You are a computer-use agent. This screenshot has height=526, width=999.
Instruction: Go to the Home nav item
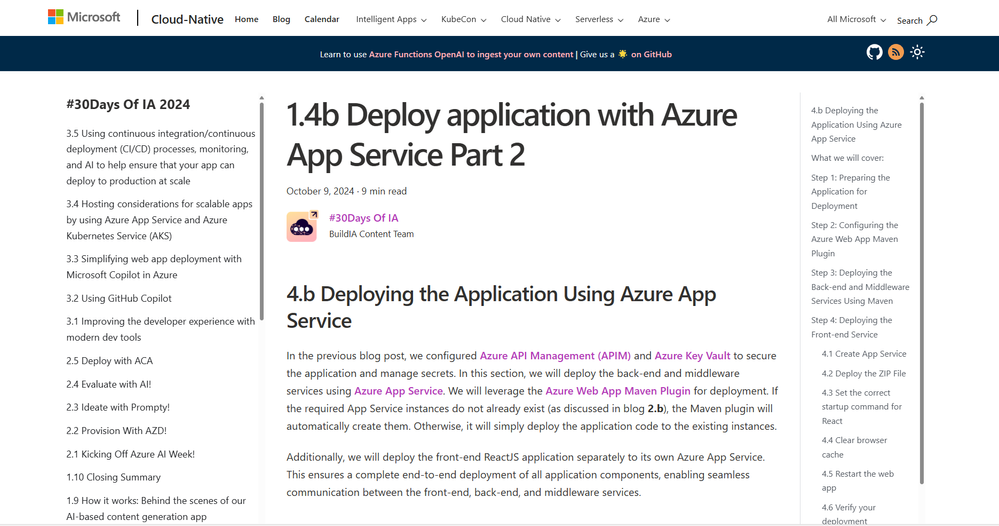click(x=247, y=19)
